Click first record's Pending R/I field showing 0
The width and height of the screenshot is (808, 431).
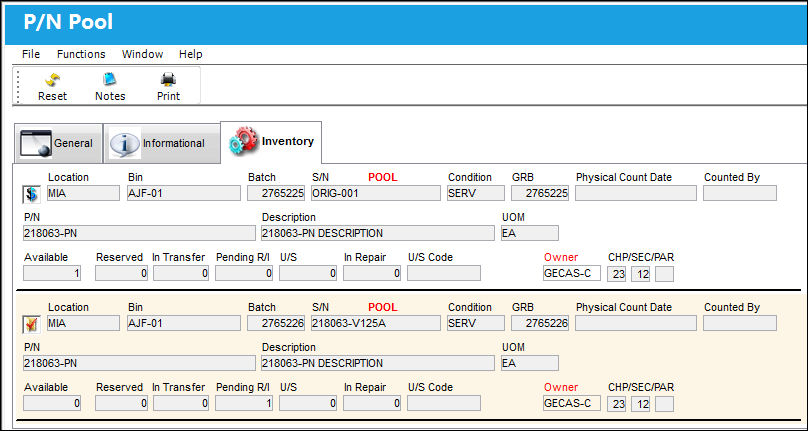coord(244,273)
